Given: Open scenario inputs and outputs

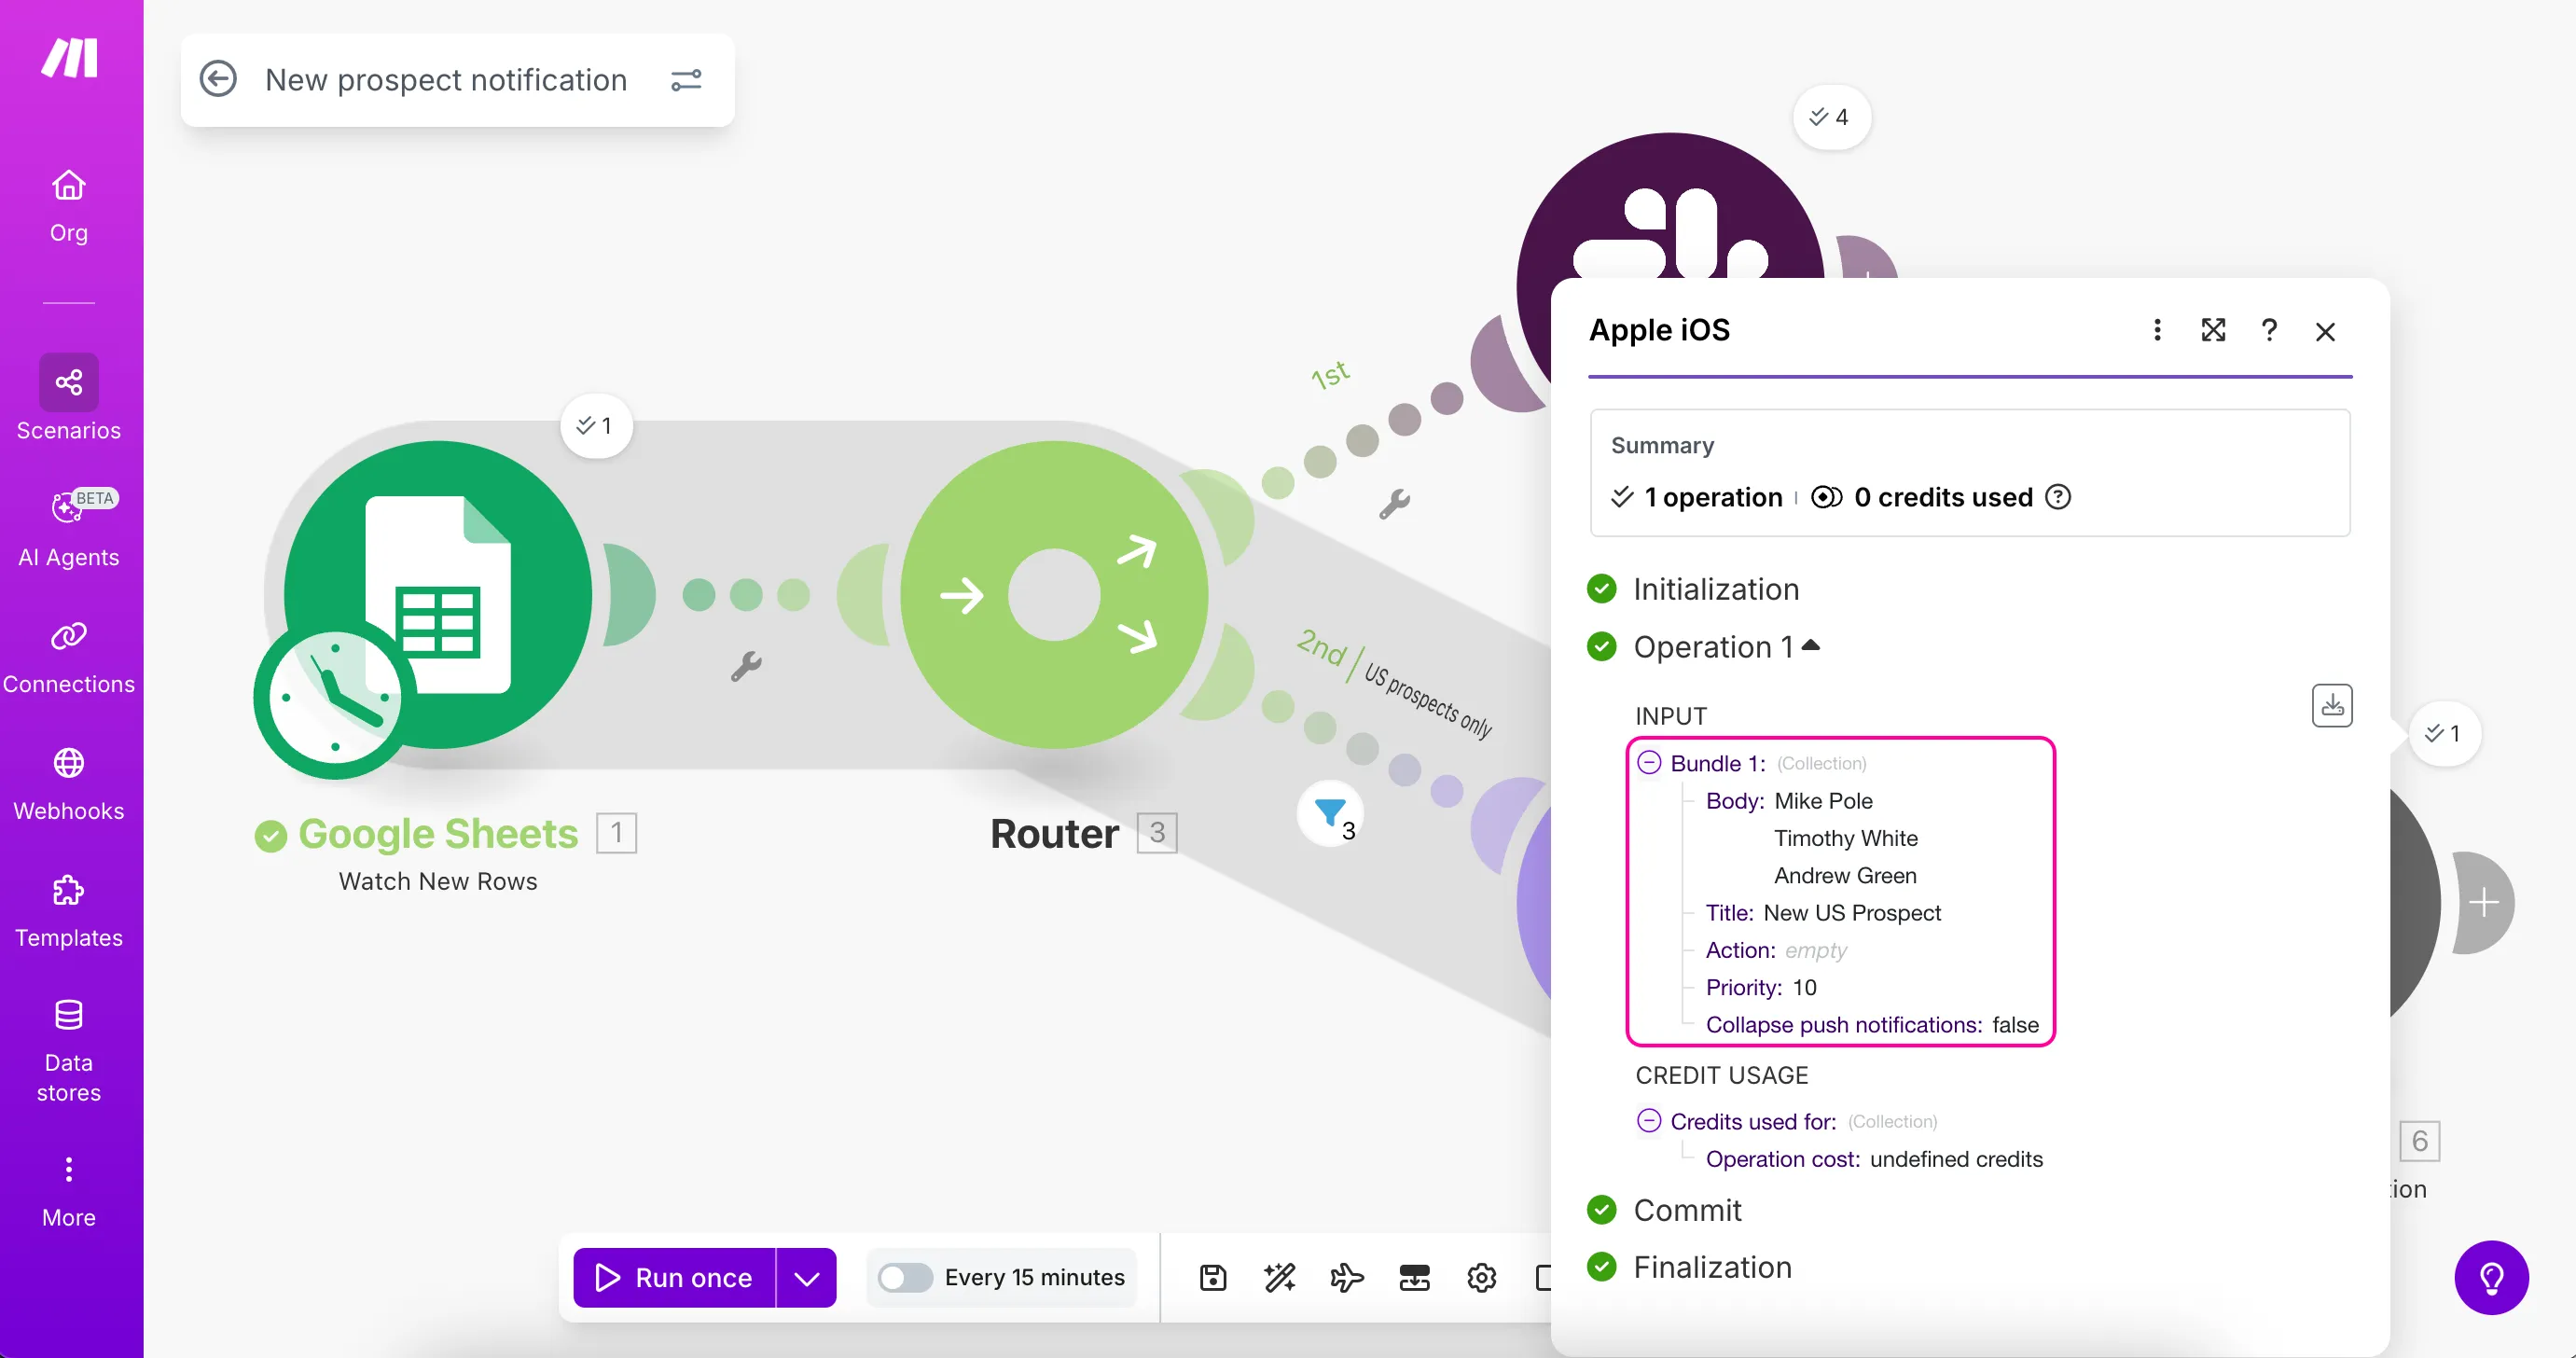Looking at the screenshot, I should pyautogui.click(x=1414, y=1277).
